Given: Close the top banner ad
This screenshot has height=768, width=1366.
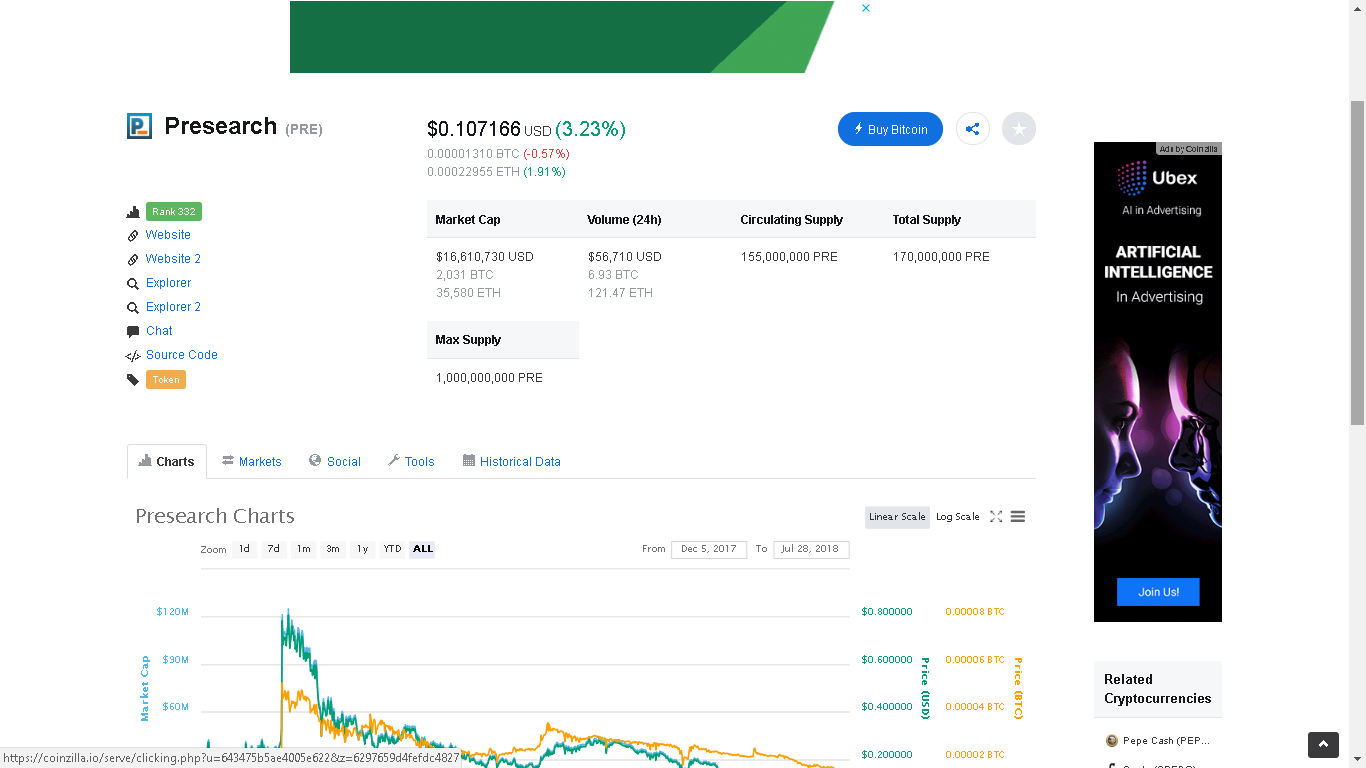Looking at the screenshot, I should (866, 8).
